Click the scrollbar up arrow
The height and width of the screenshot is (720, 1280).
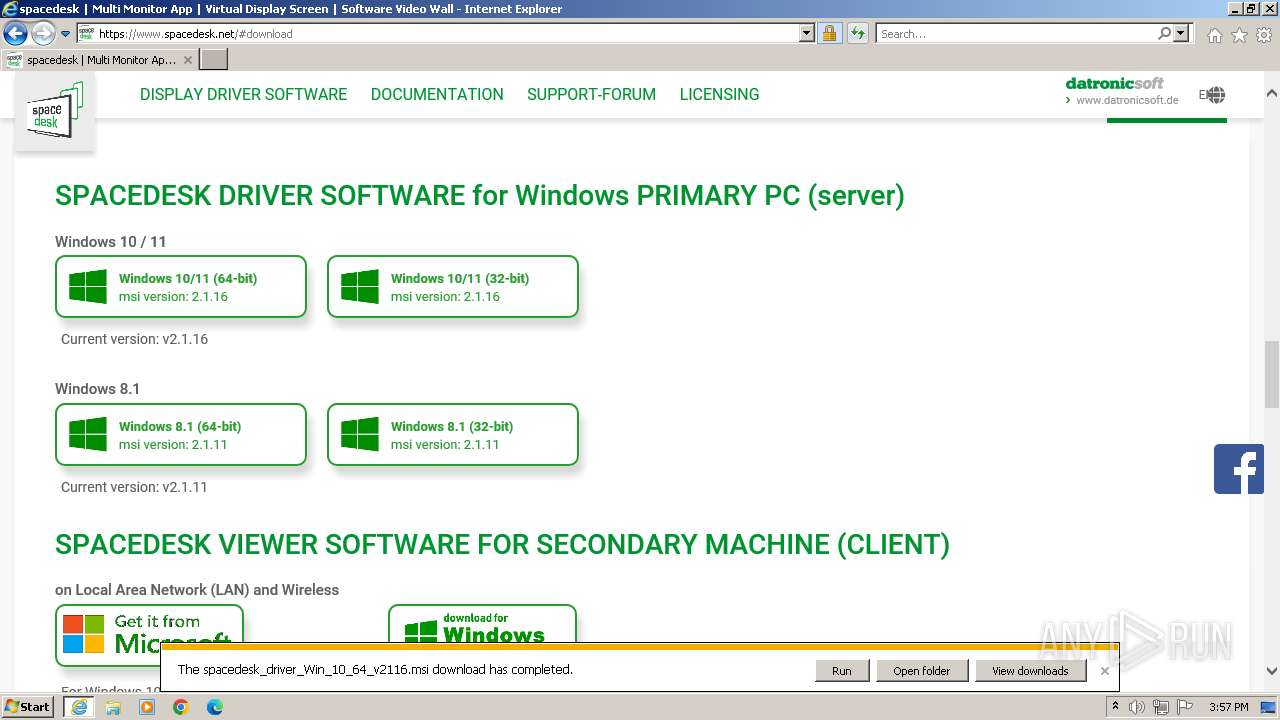tap(1272, 93)
